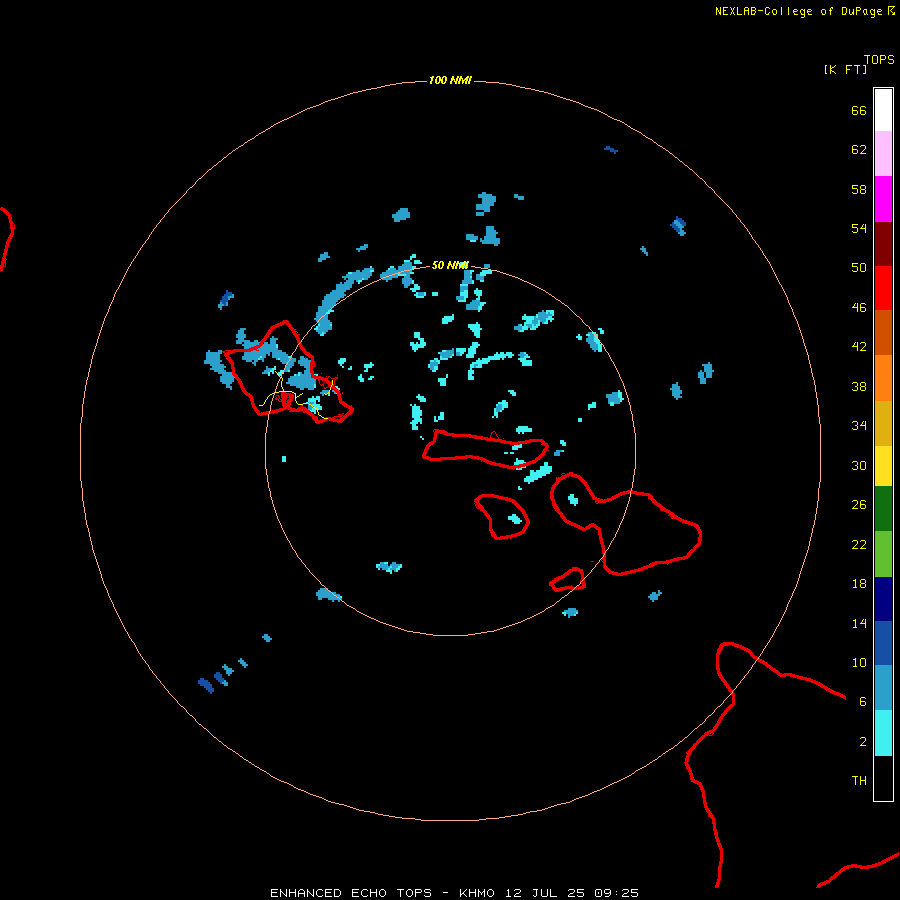Select the dark red 54 kft legend swatch
900x900 pixels.
883,243
